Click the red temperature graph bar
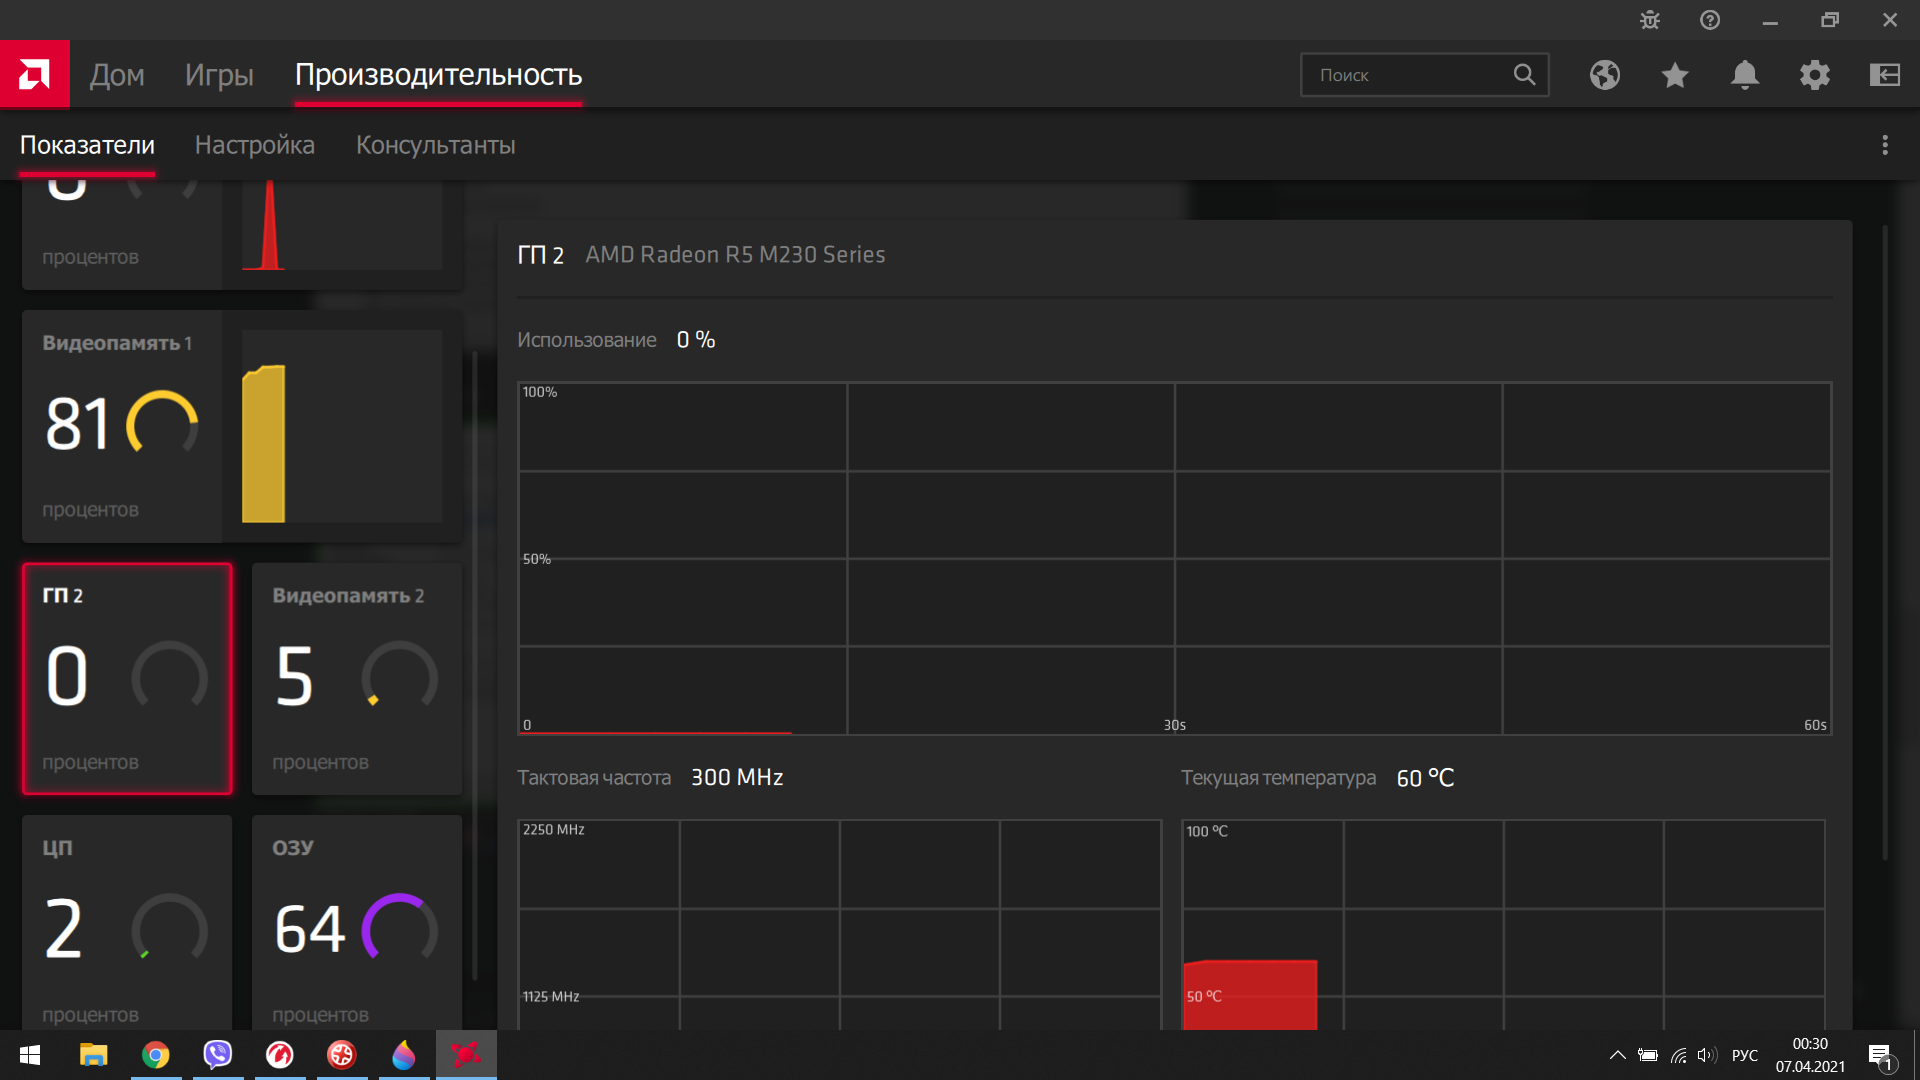The width and height of the screenshot is (1920, 1080). click(1250, 995)
